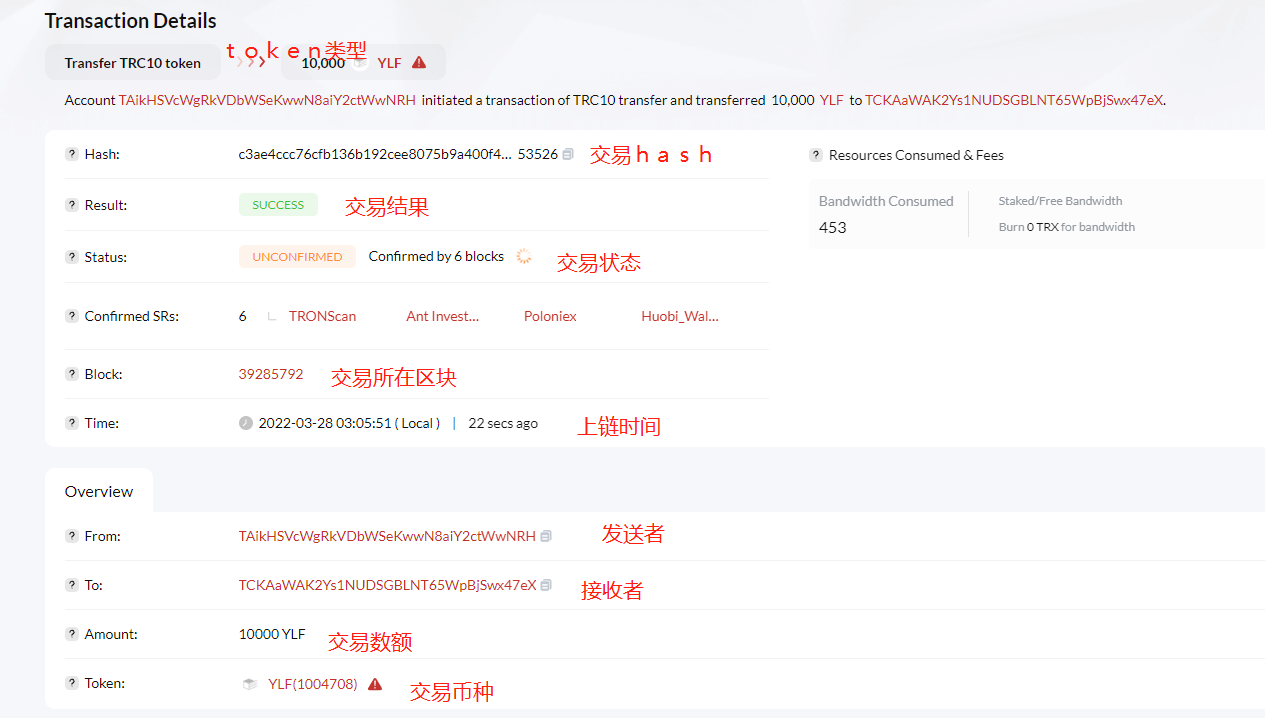Image resolution: width=1265 pixels, height=718 pixels.
Task: Click the clock icon before the transaction time
Action: 246,423
